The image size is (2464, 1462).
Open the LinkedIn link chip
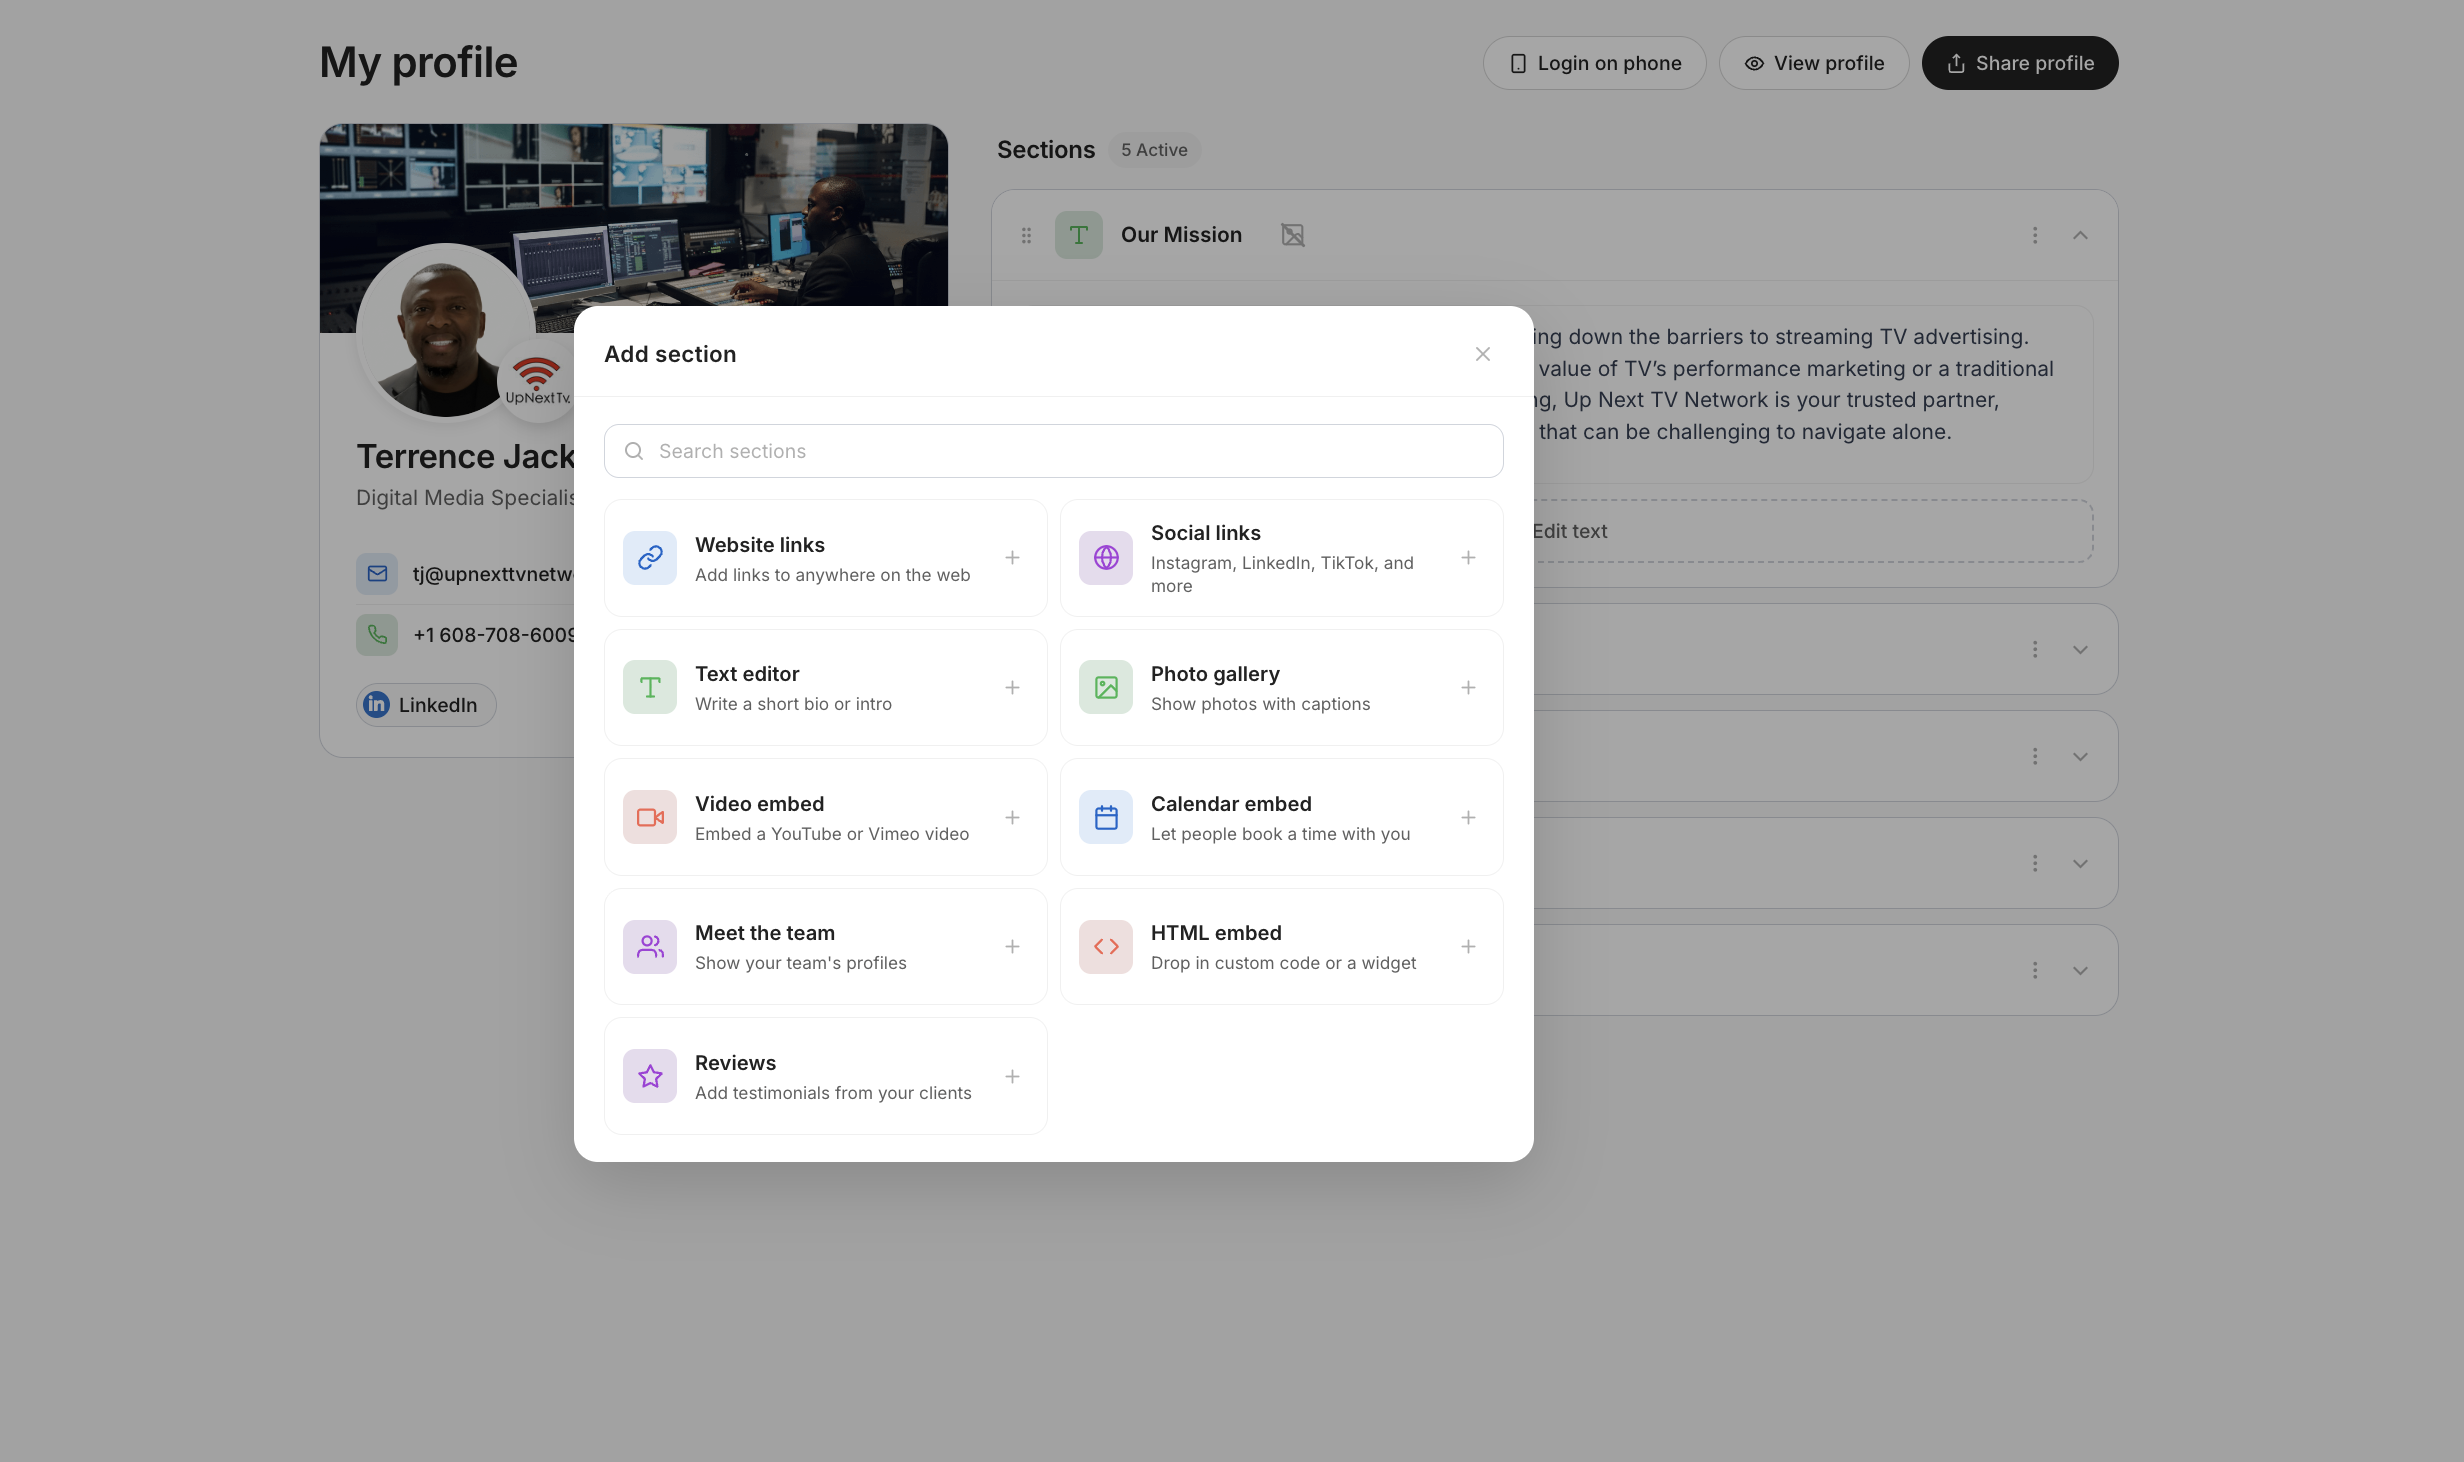point(426,705)
